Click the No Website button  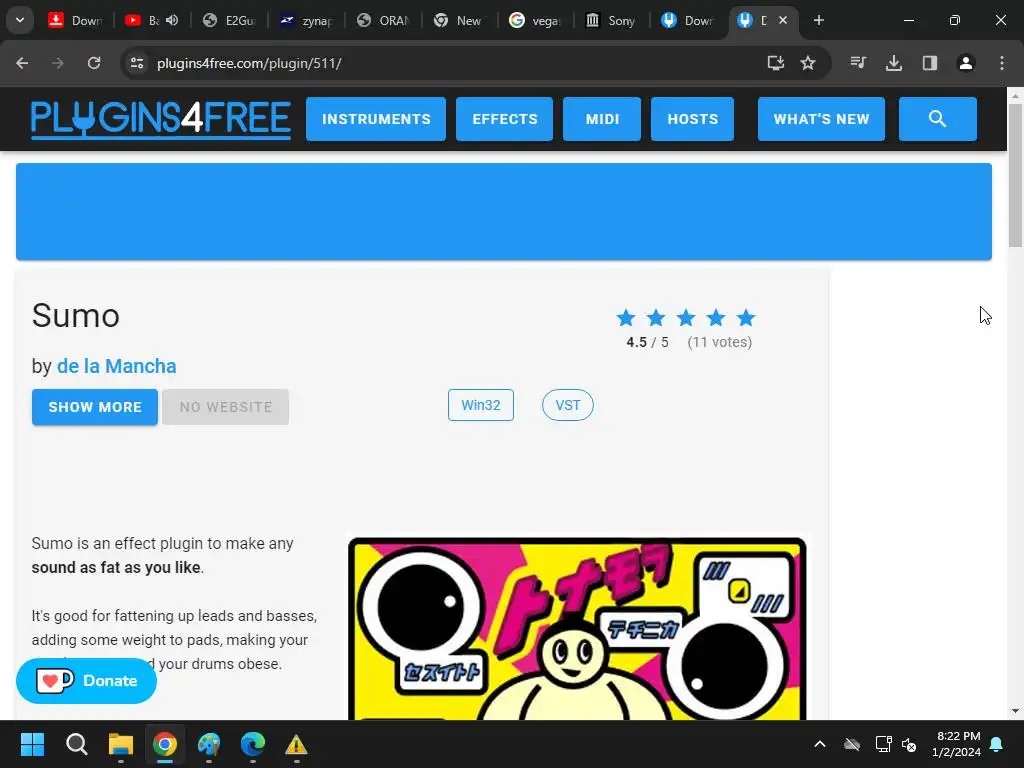coord(225,407)
